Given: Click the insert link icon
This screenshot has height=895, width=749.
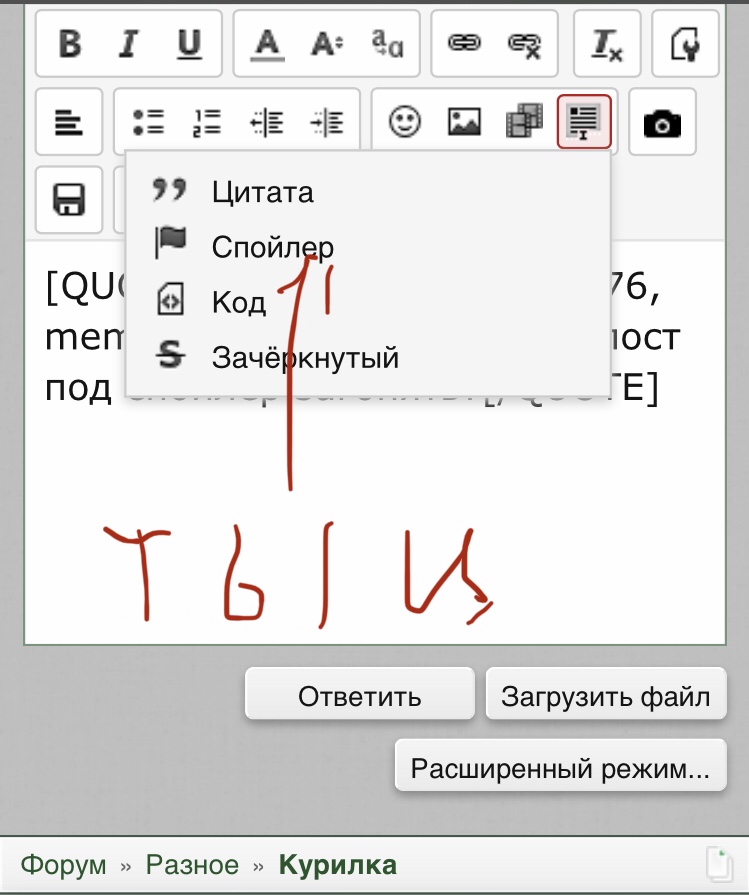Looking at the screenshot, I should click(x=463, y=44).
